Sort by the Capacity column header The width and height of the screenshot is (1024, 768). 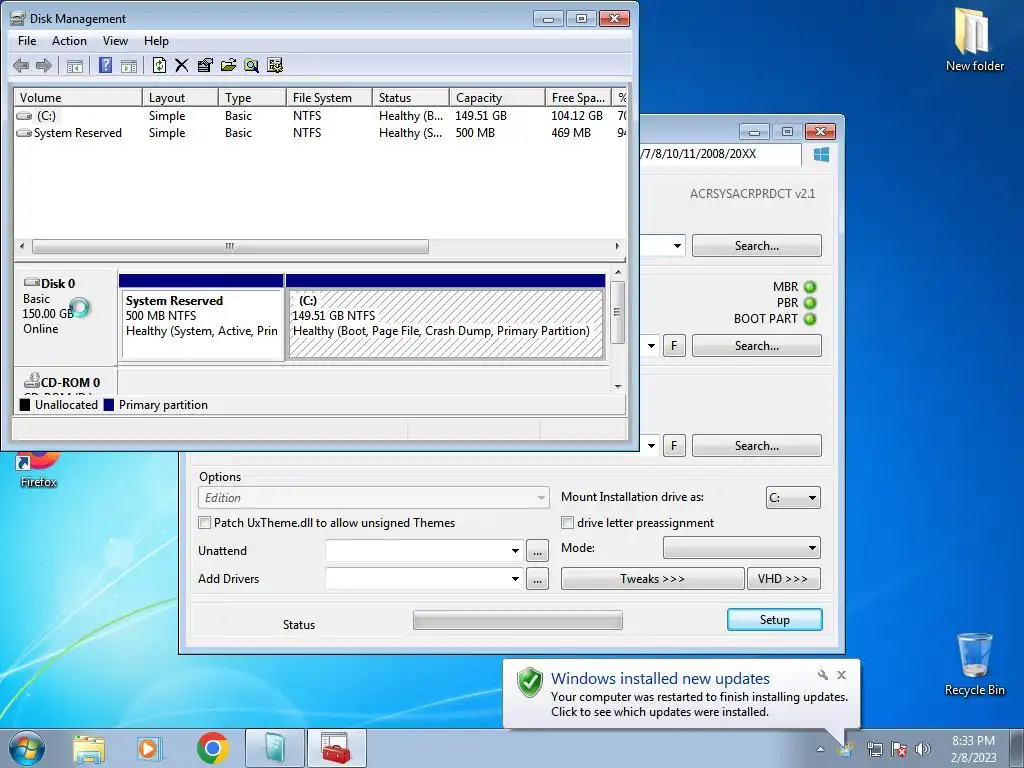497,98
